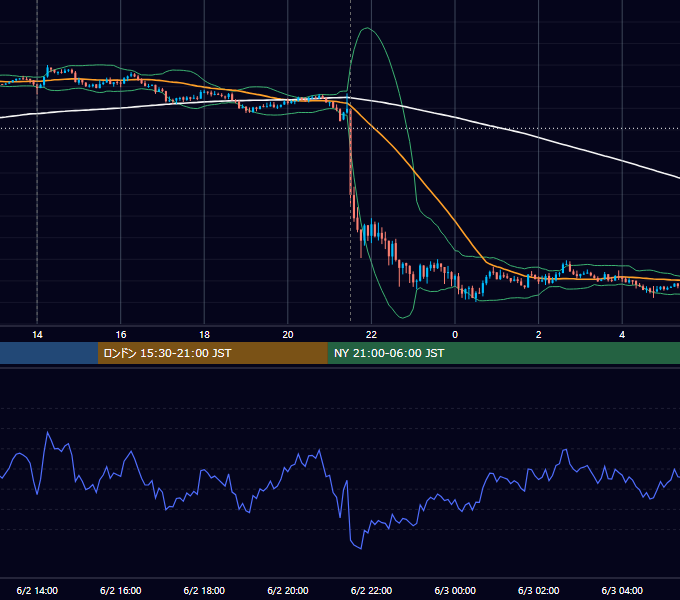Click the 6/2 22:00 time label
The height and width of the screenshot is (600, 680).
tap(371, 590)
